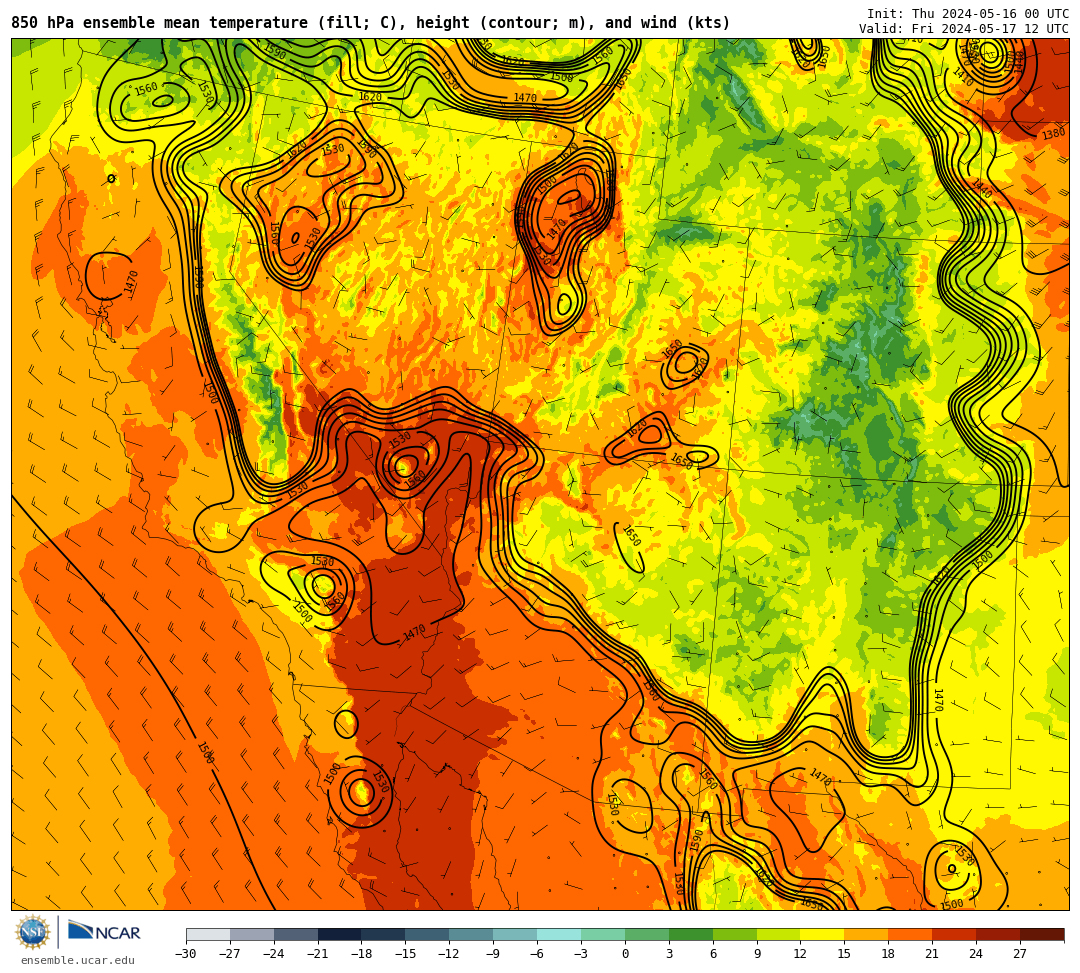Screen dimensions: 1080x973
Task: Pick the colorbar swatch between −6 and −3
Action: pos(559,934)
